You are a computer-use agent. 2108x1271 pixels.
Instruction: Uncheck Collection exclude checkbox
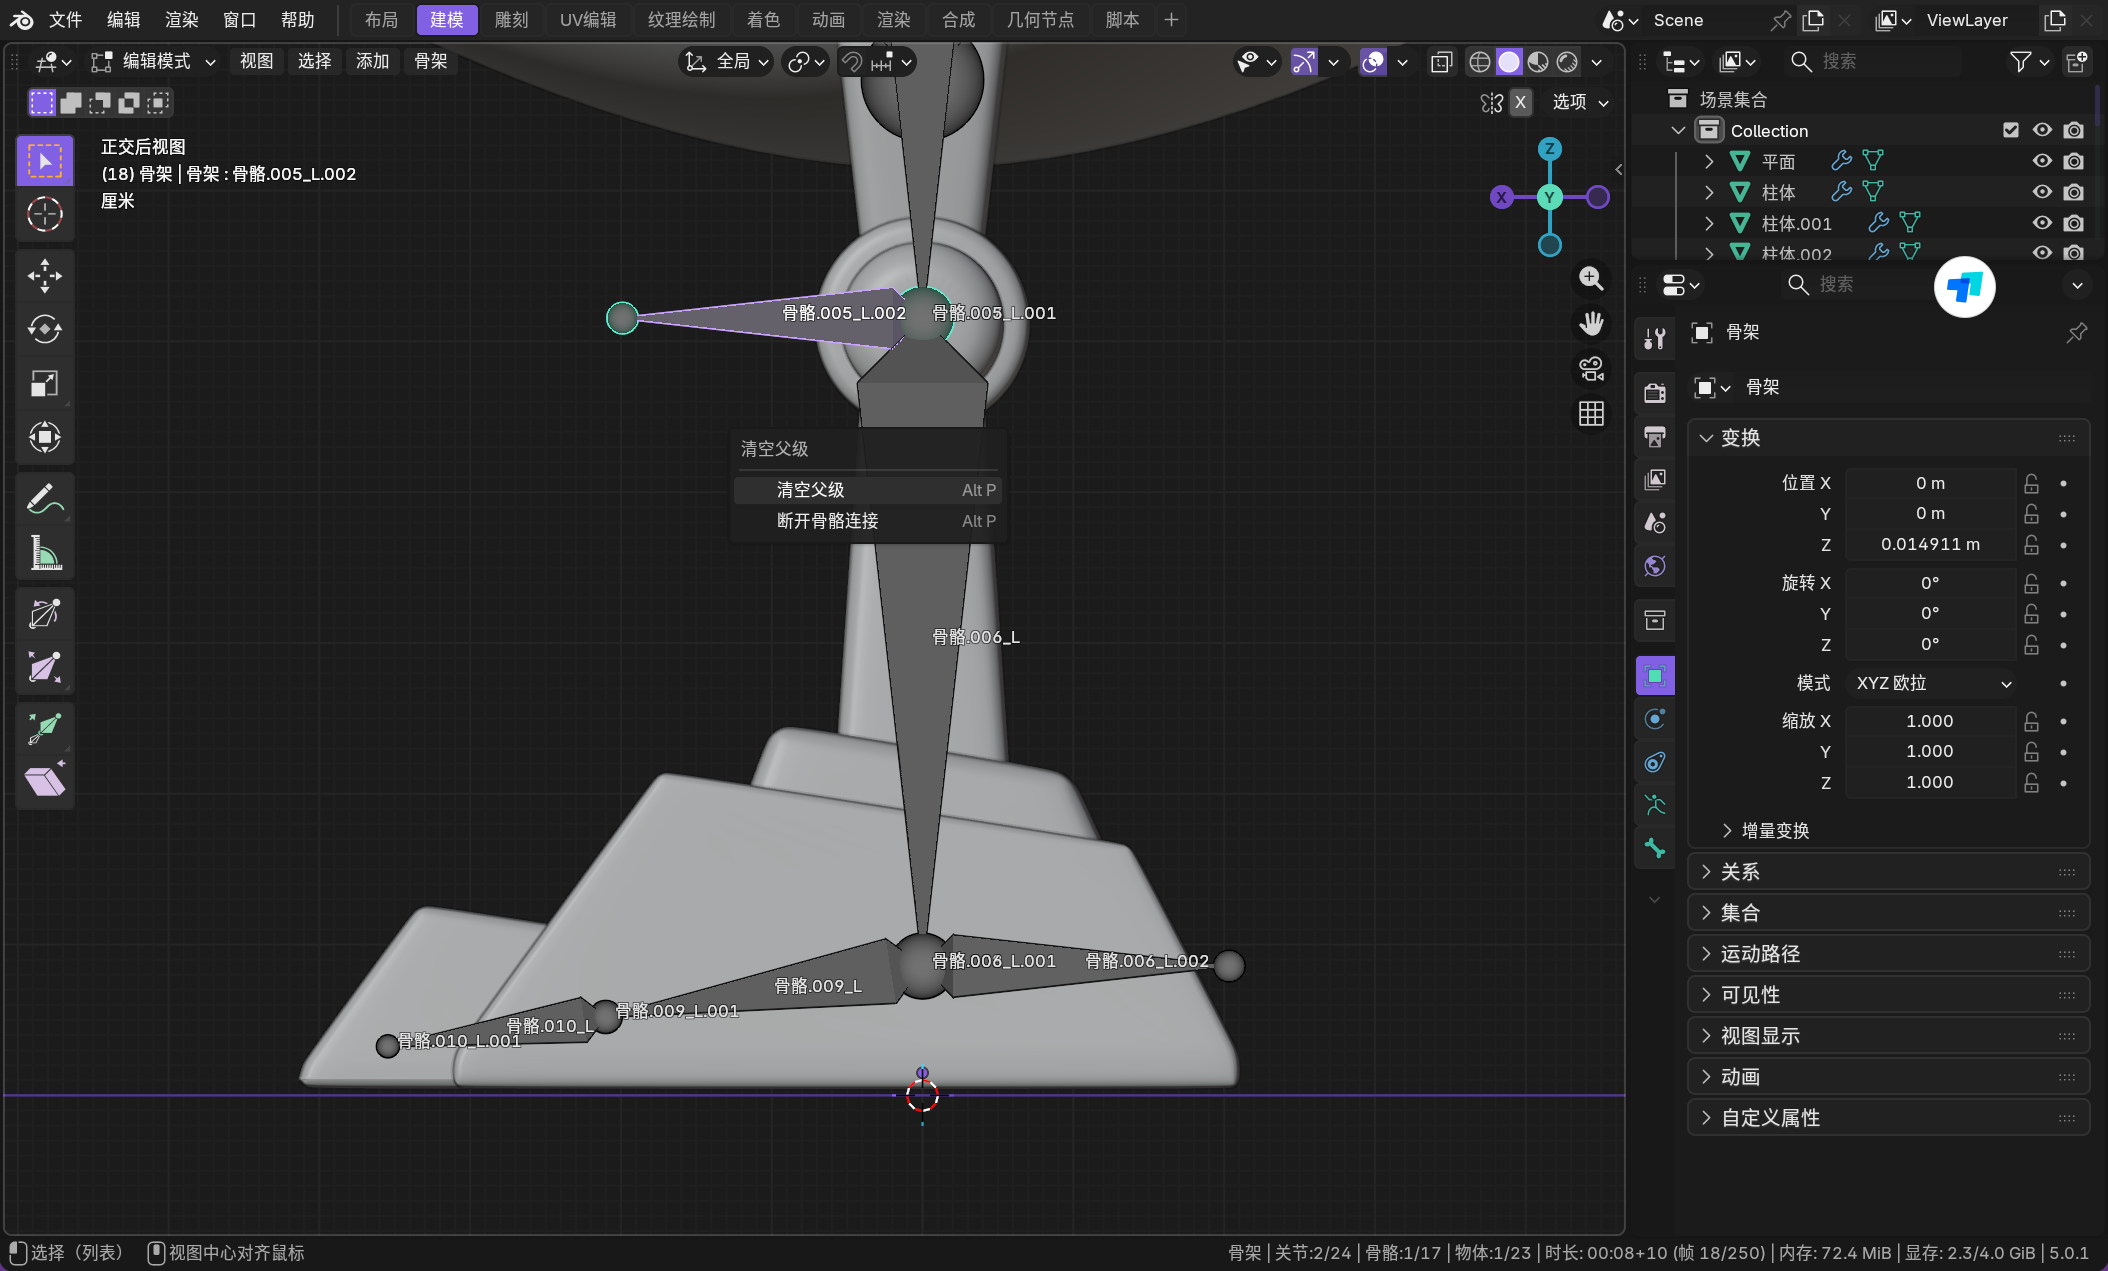pyautogui.click(x=2011, y=130)
